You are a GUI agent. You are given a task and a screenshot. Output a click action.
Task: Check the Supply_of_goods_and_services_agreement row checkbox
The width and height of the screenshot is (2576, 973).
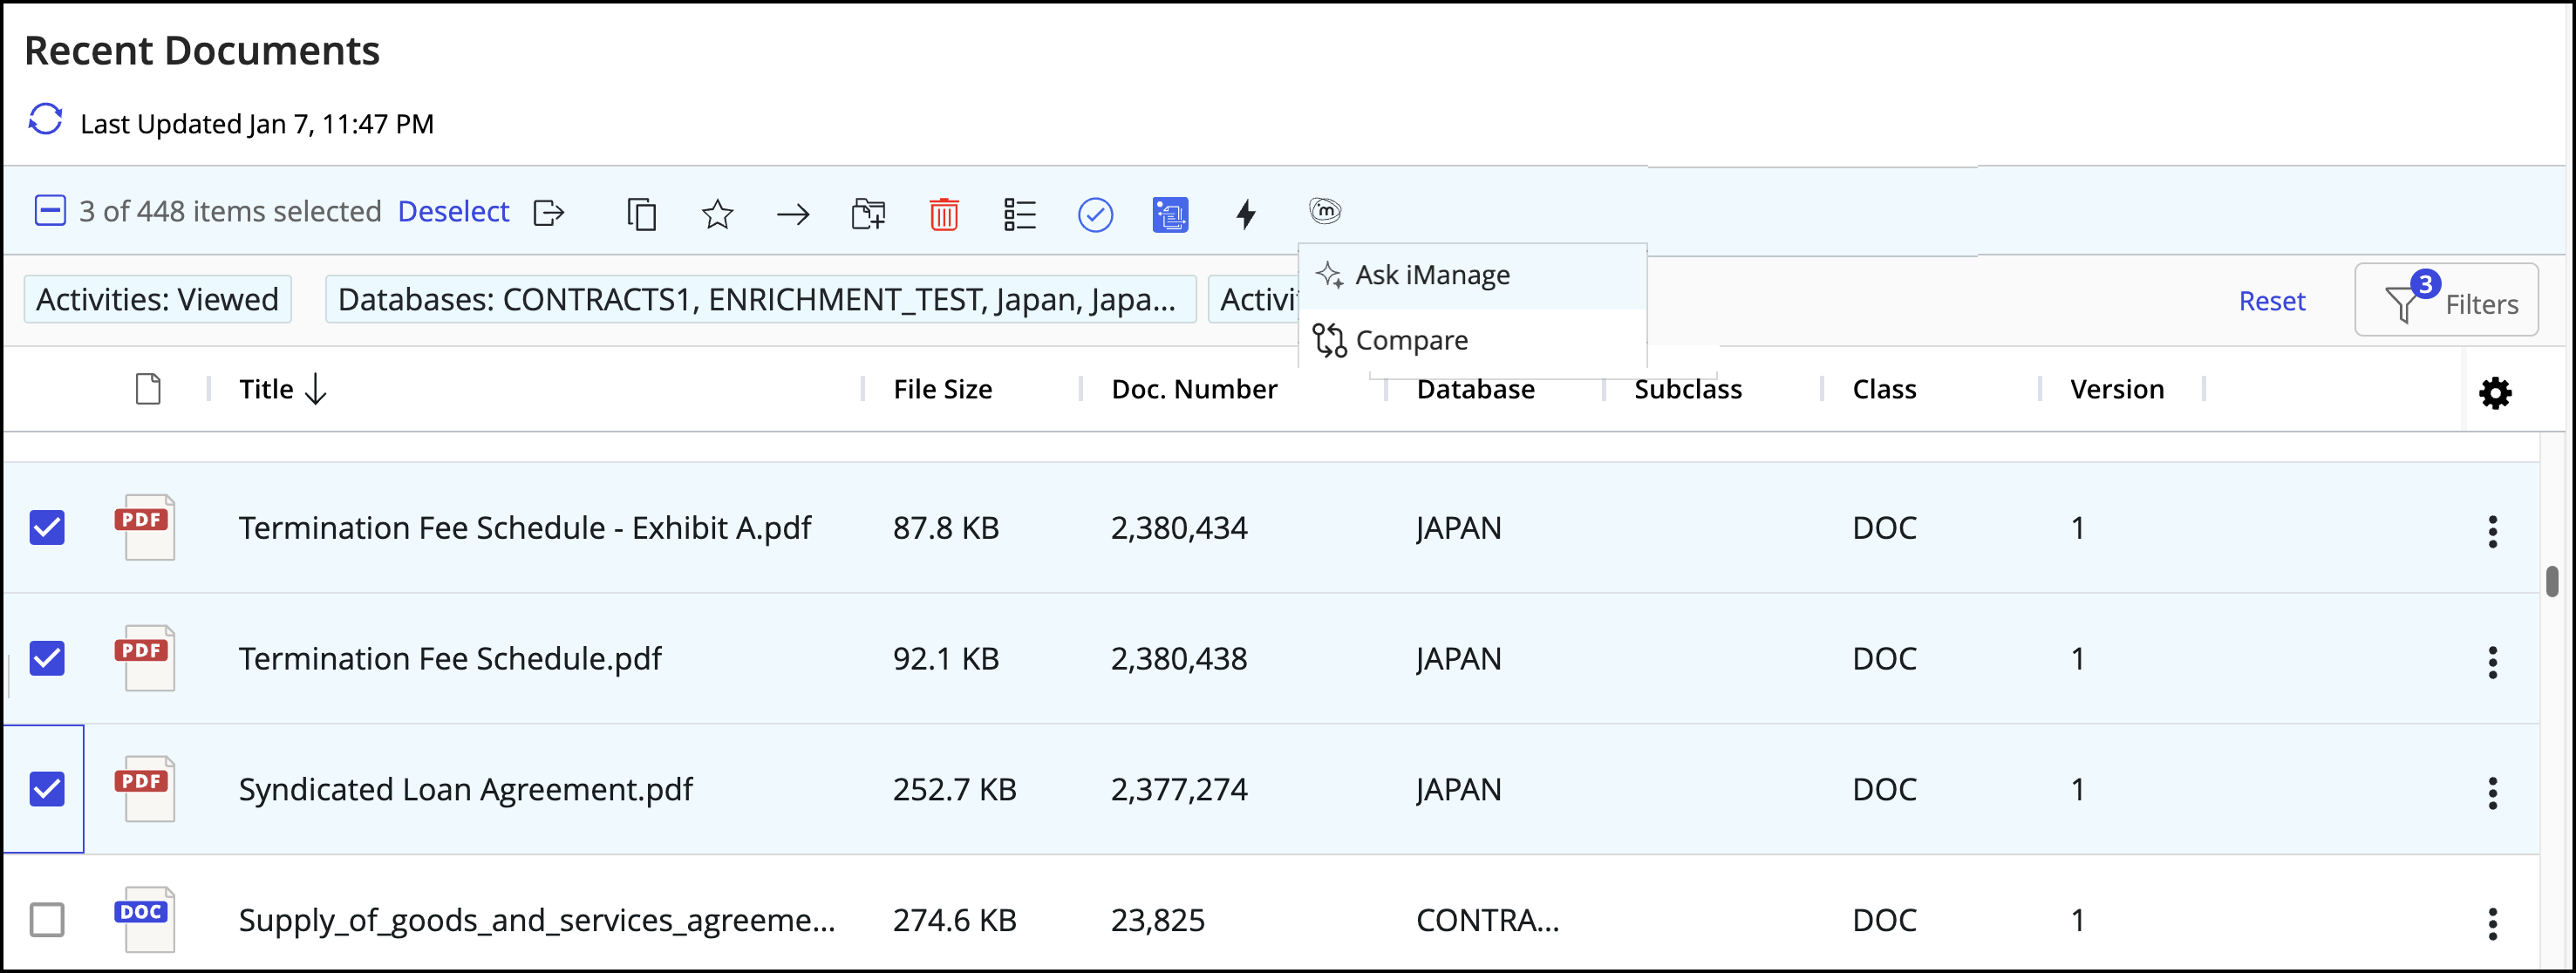47,918
